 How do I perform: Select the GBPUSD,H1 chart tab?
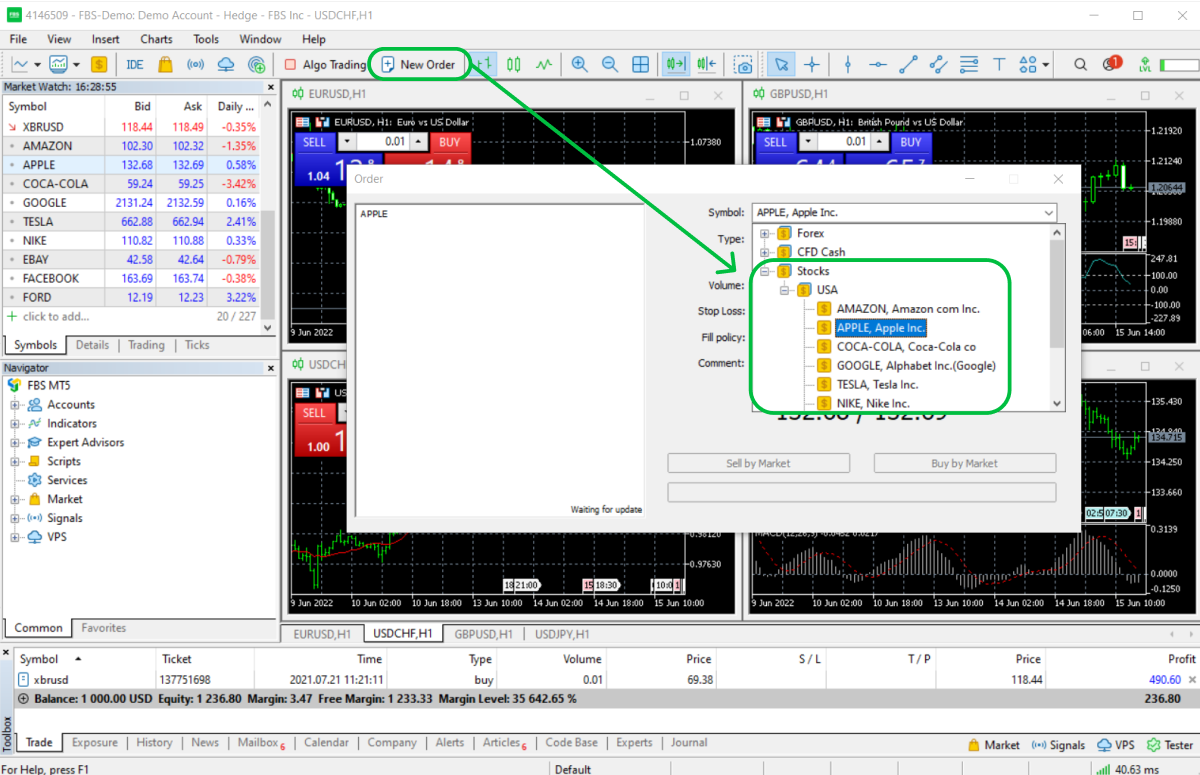486,634
